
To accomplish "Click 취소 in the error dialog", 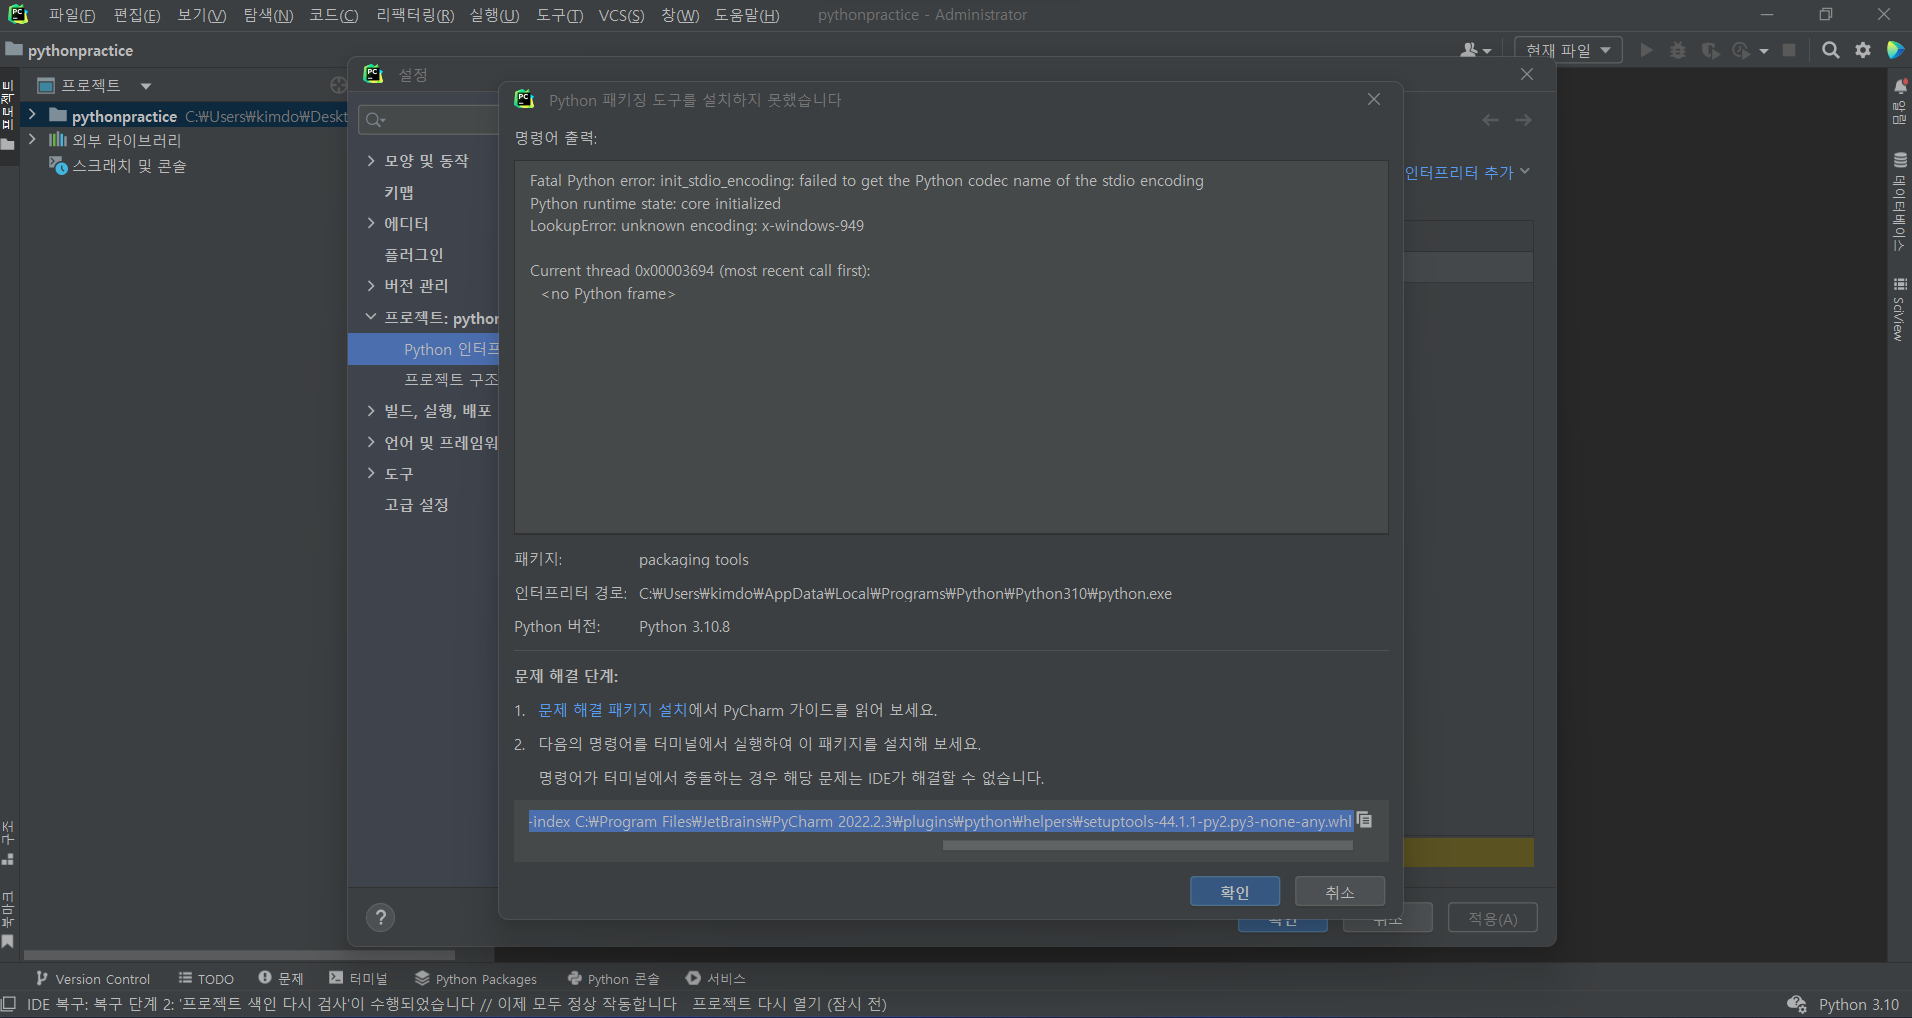I will (x=1340, y=891).
